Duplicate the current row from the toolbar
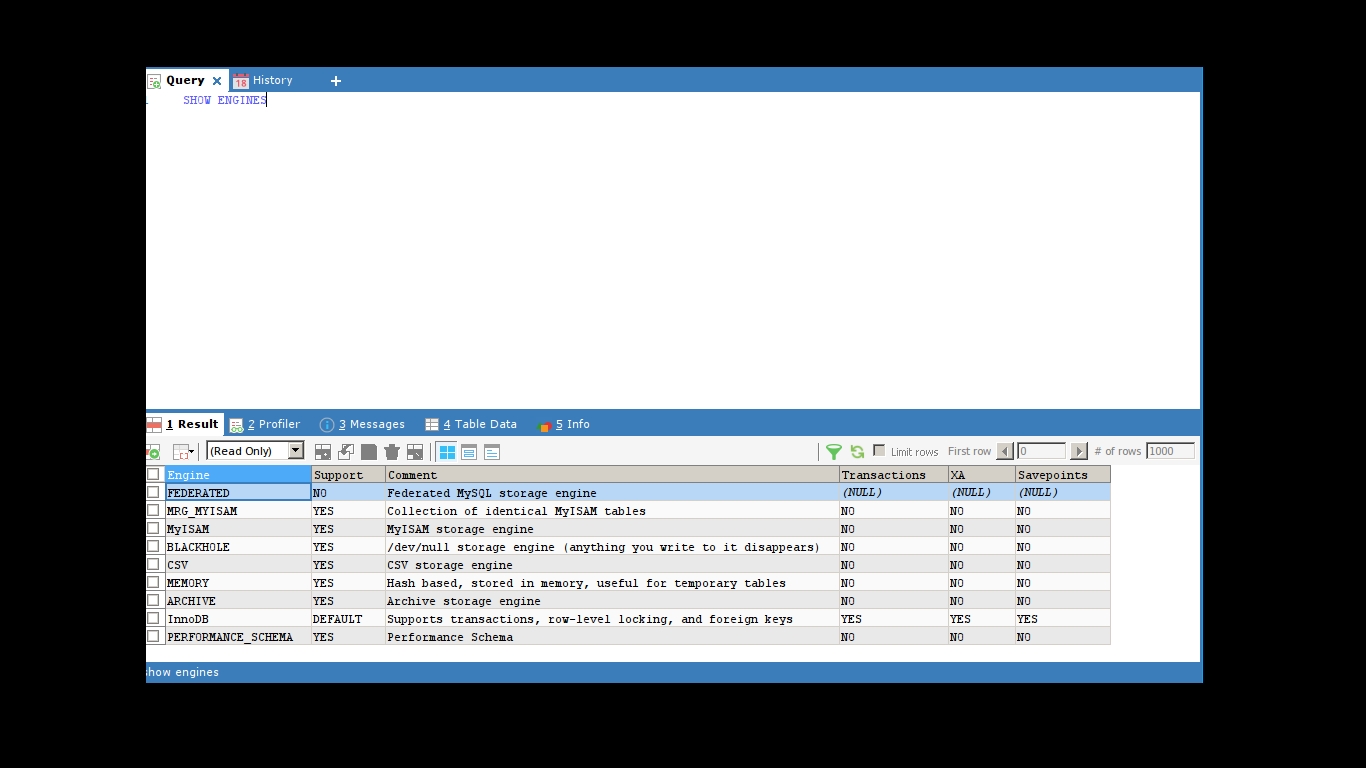The height and width of the screenshot is (768, 1366). click(x=346, y=451)
